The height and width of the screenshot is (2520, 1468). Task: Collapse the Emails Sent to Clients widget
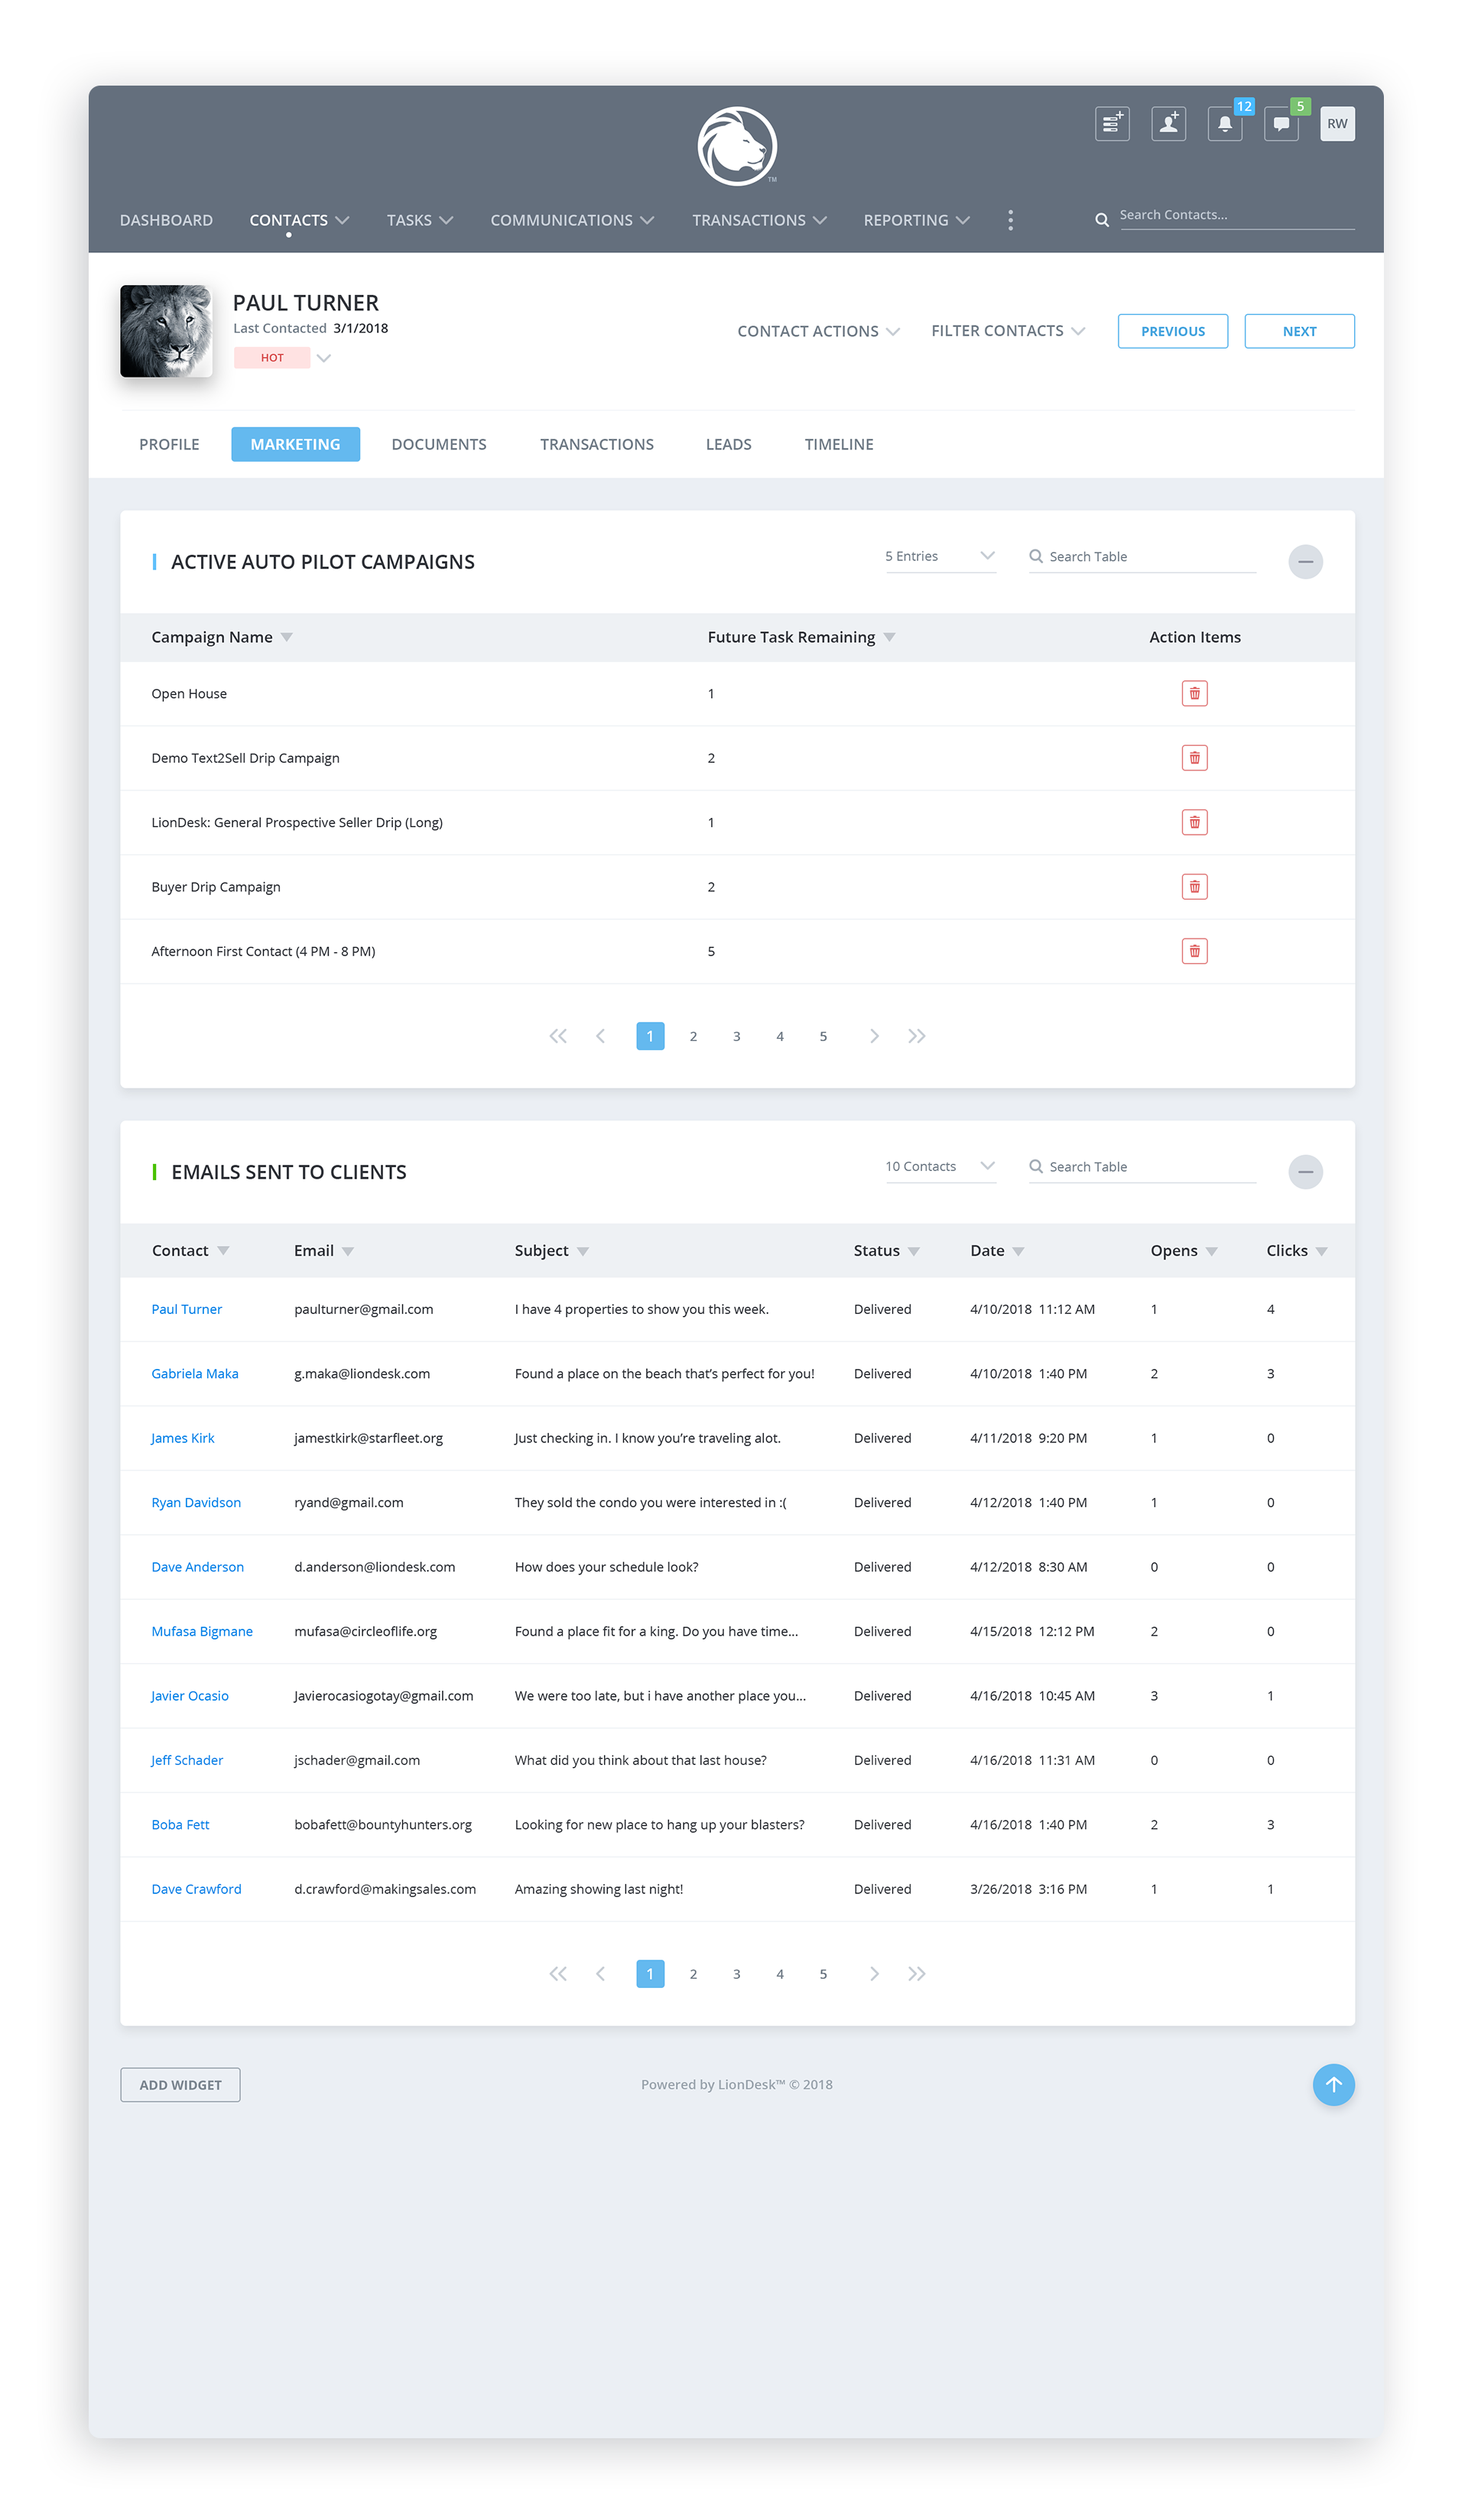[x=1305, y=1172]
